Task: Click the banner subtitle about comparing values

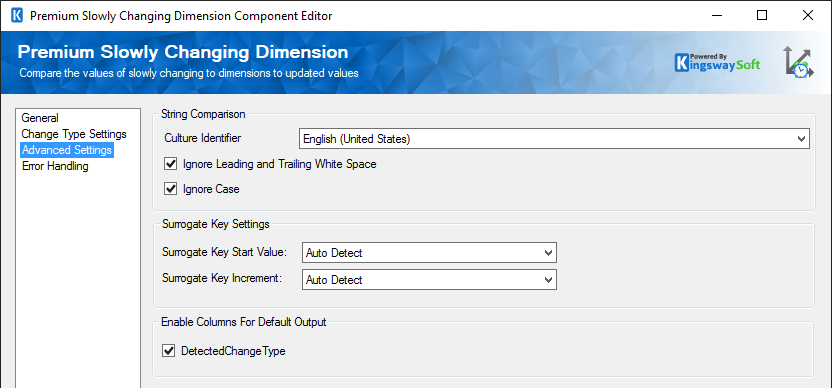Action: [x=189, y=73]
